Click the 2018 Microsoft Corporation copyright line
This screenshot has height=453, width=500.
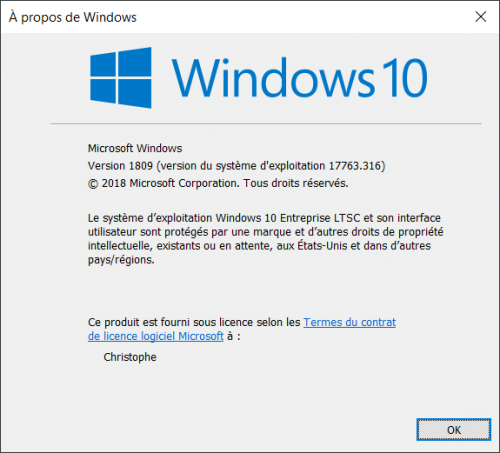point(218,183)
